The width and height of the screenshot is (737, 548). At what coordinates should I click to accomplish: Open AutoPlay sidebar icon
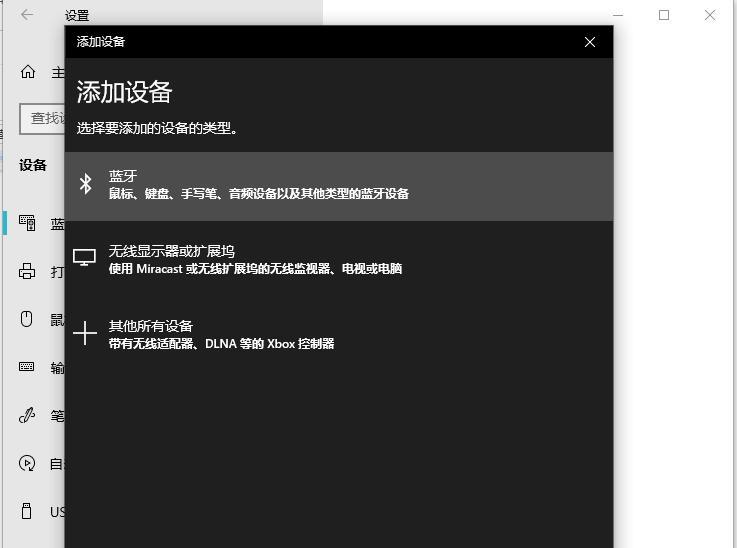pos(27,463)
